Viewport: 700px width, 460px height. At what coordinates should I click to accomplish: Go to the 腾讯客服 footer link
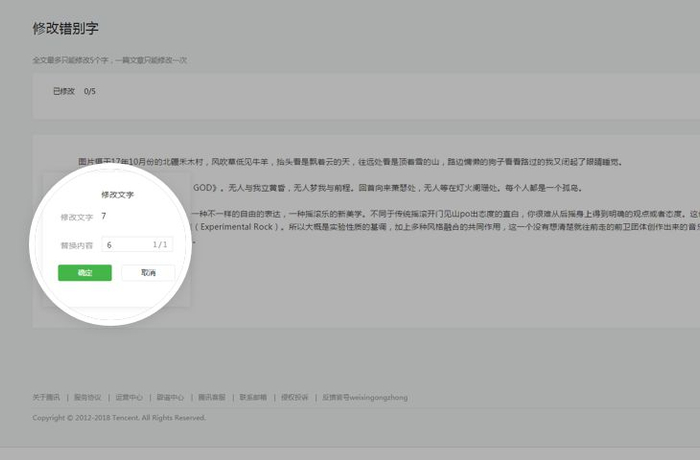pos(212,397)
